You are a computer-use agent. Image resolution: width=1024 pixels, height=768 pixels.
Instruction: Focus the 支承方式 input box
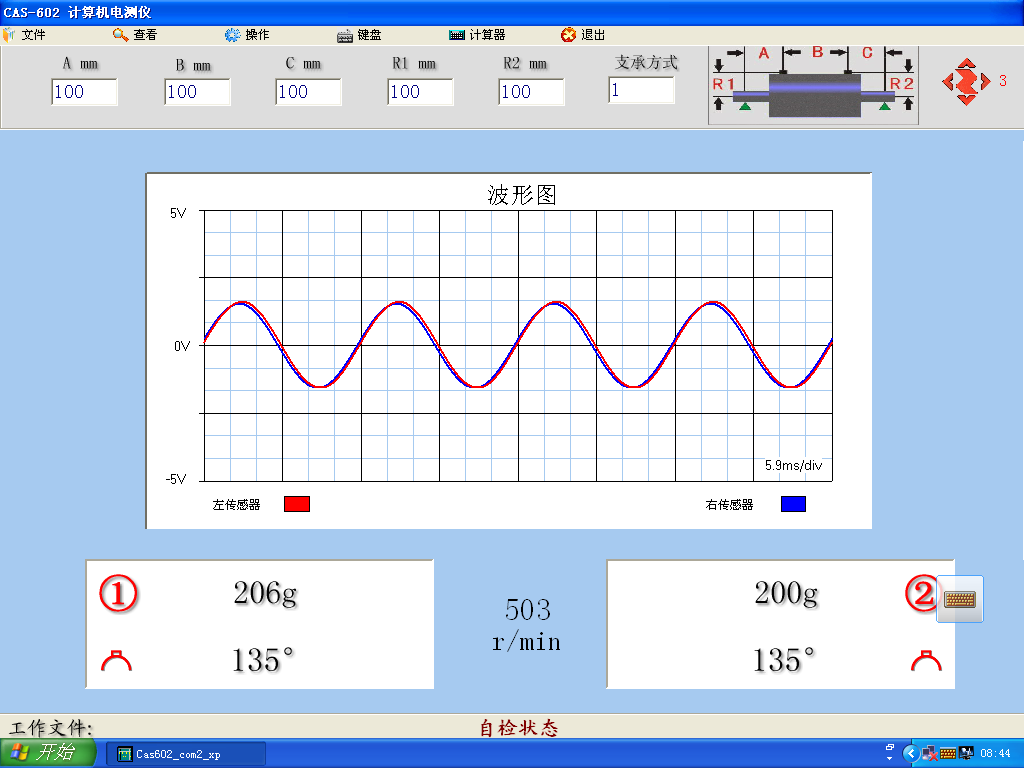coord(641,90)
